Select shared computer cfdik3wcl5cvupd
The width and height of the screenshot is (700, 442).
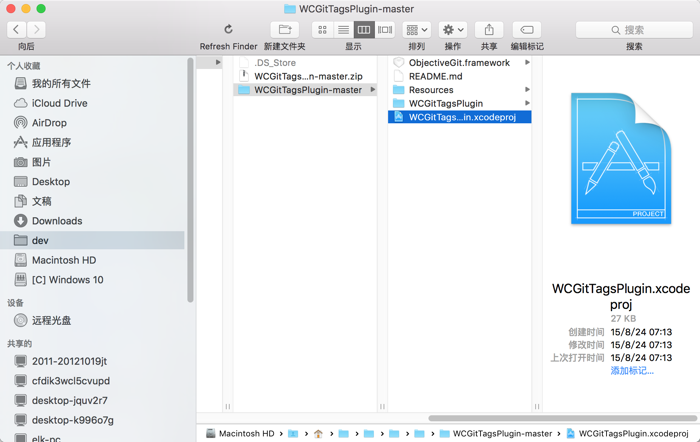pyautogui.click(x=92, y=381)
